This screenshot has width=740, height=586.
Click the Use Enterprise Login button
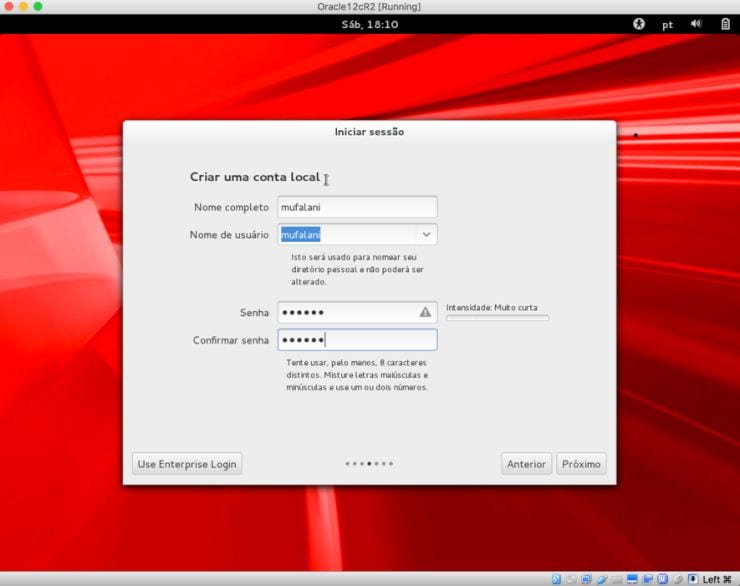[x=187, y=464]
